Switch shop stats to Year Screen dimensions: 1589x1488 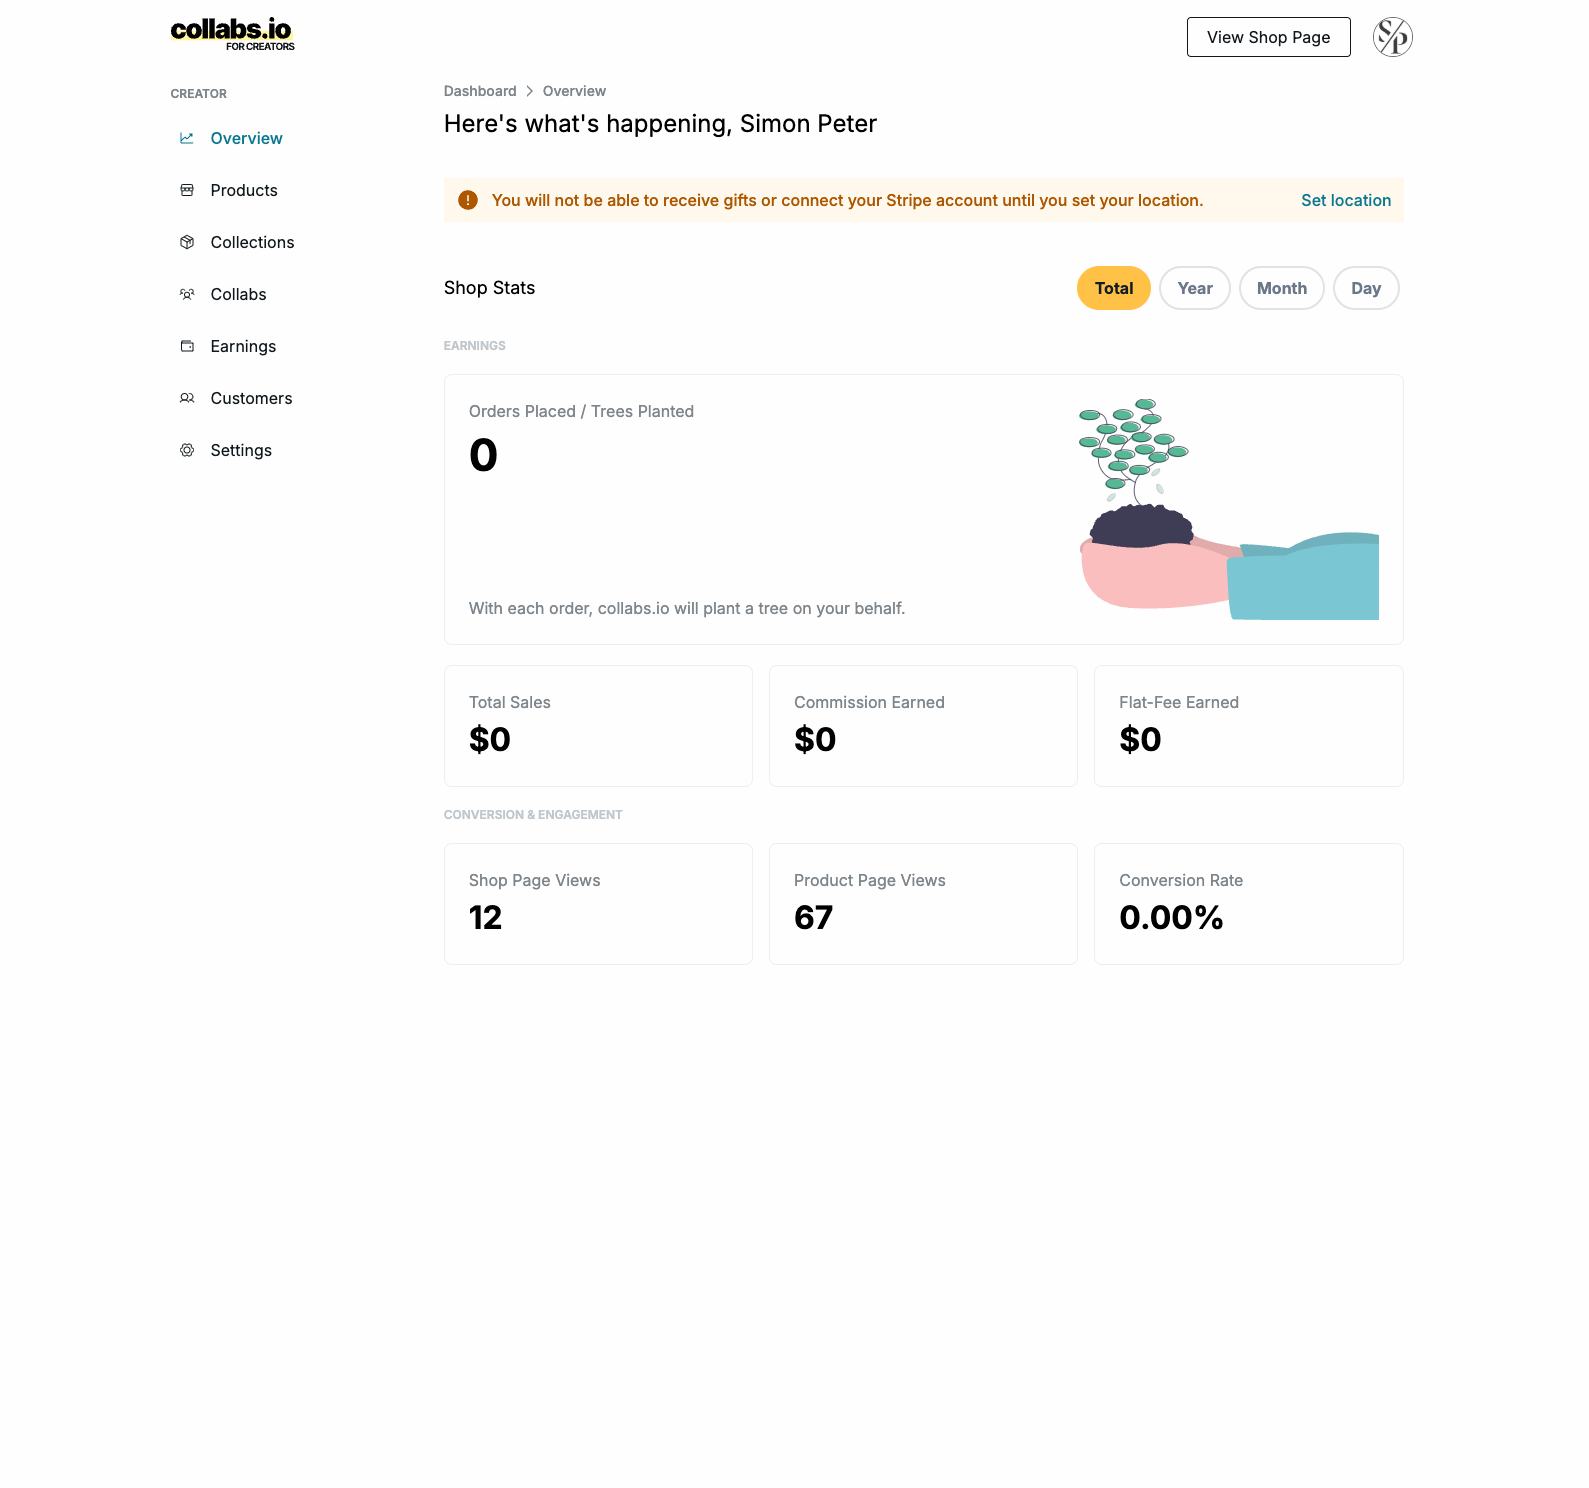pos(1195,288)
